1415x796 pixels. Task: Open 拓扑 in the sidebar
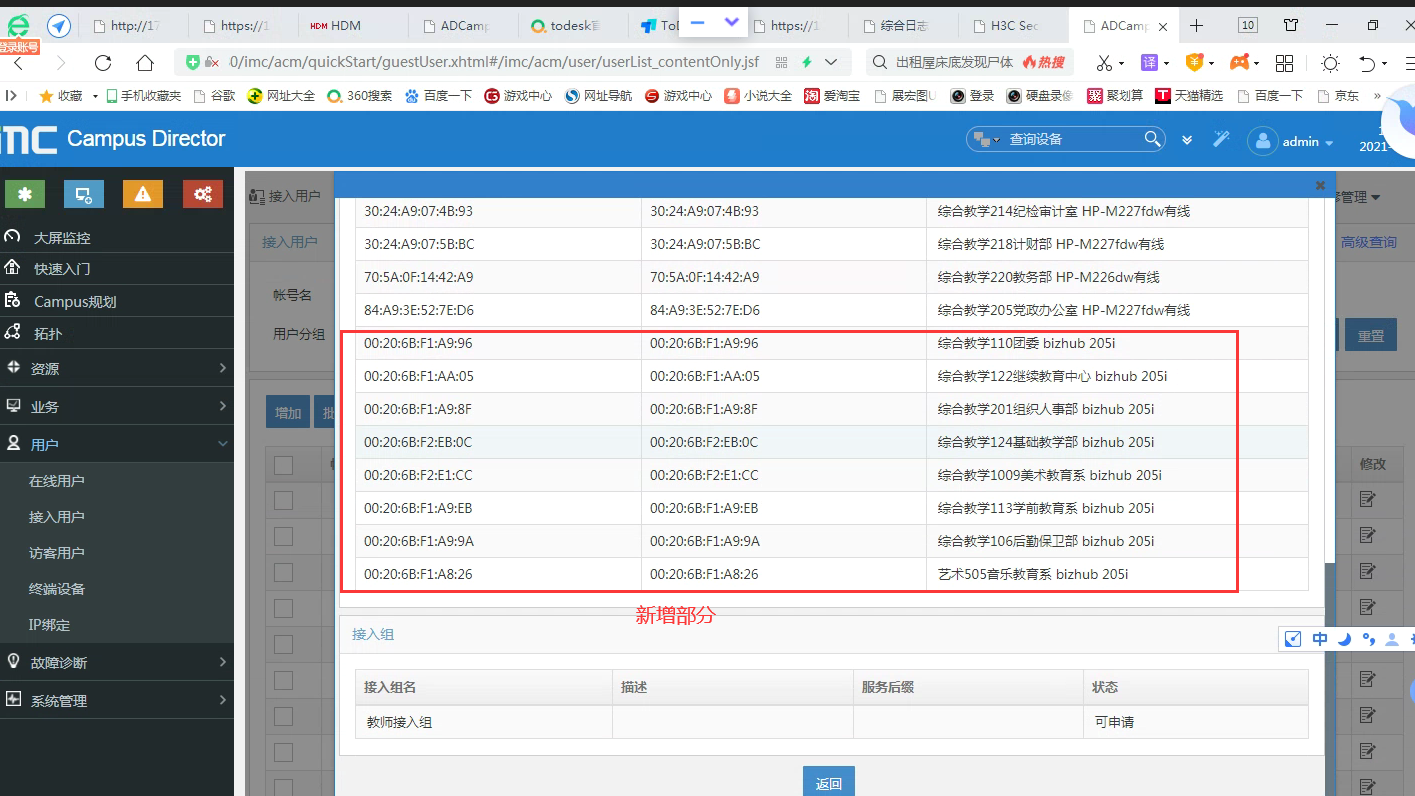pyautogui.click(x=48, y=333)
